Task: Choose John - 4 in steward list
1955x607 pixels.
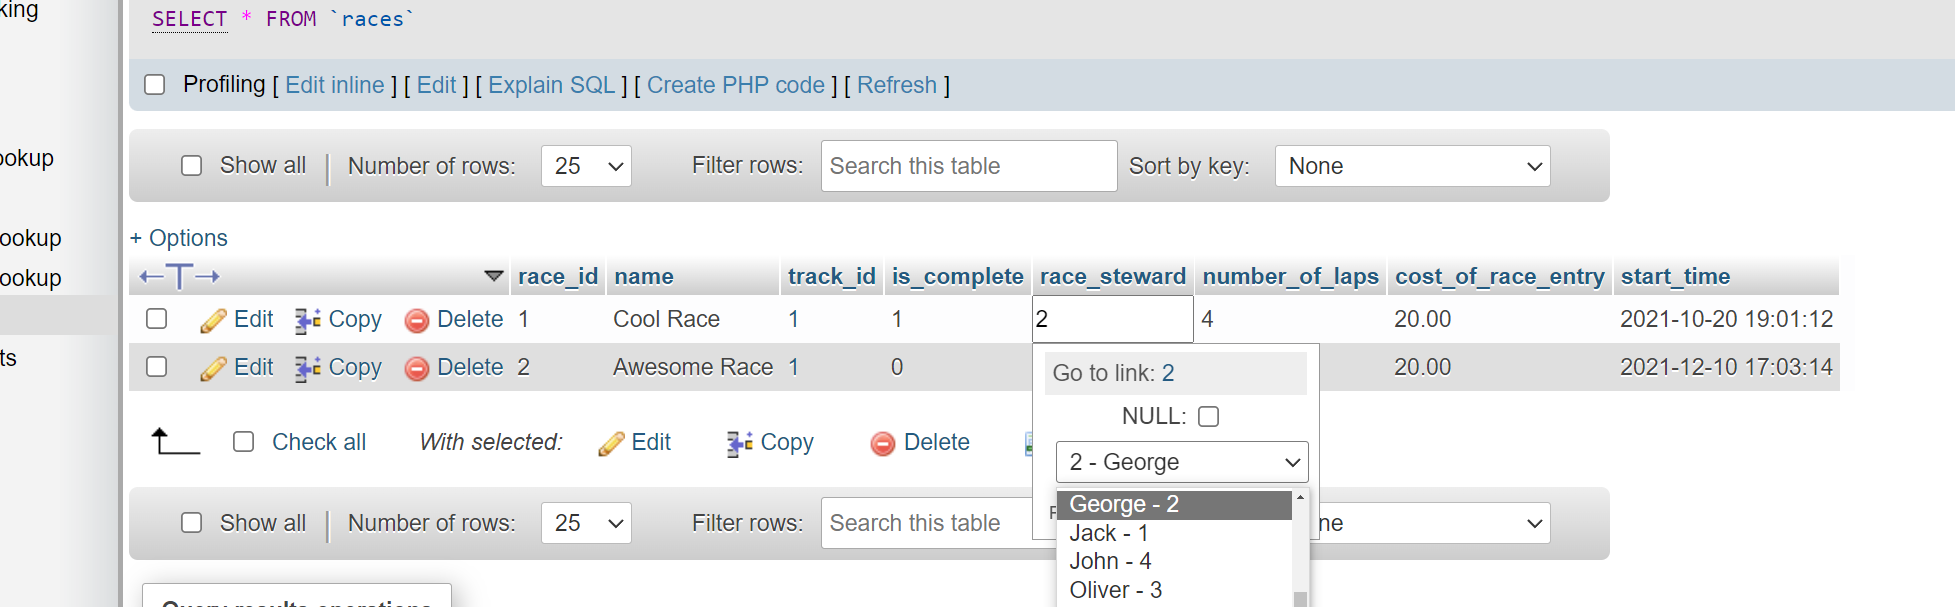Action: click(1174, 561)
